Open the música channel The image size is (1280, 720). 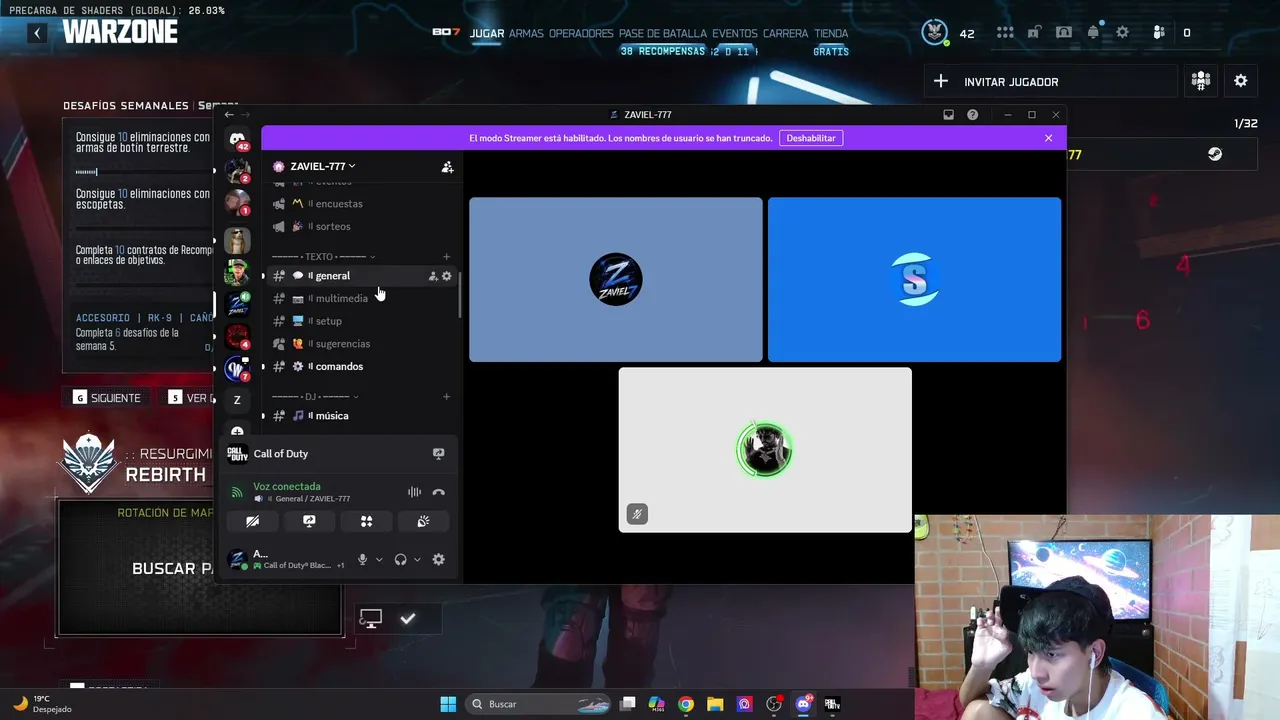tap(360, 416)
